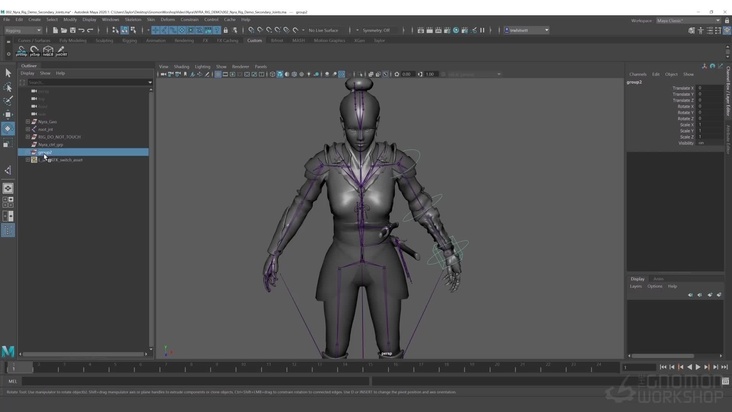Select the single-pane layout icon
Image resolution: width=732 pixels, height=412 pixels.
[8, 188]
